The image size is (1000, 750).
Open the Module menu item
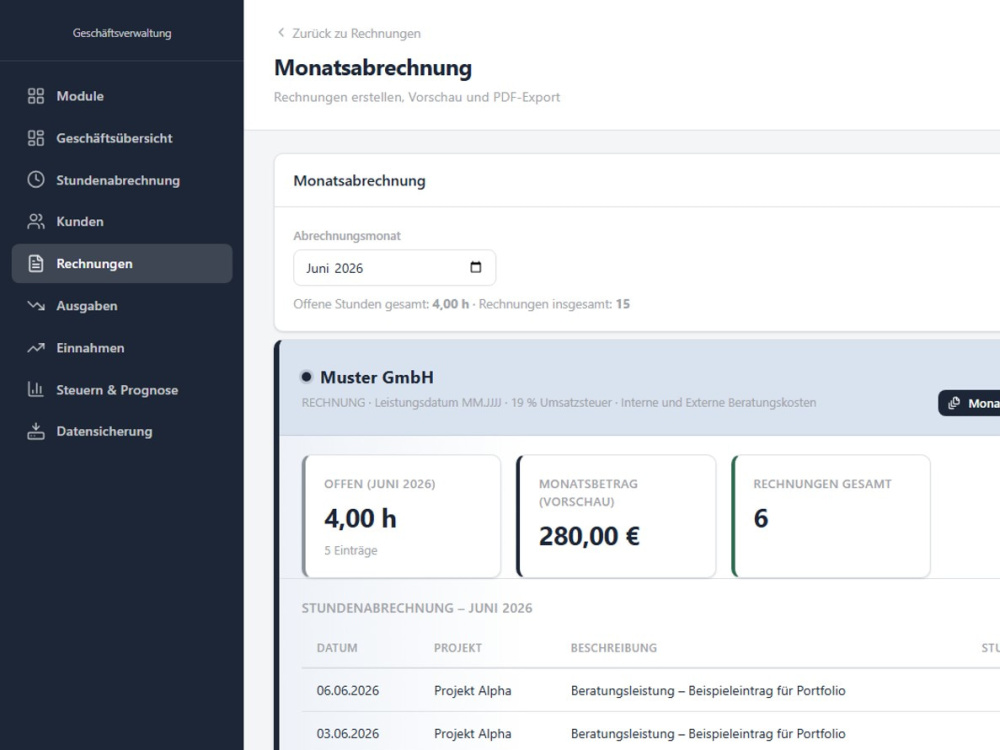tap(122, 96)
